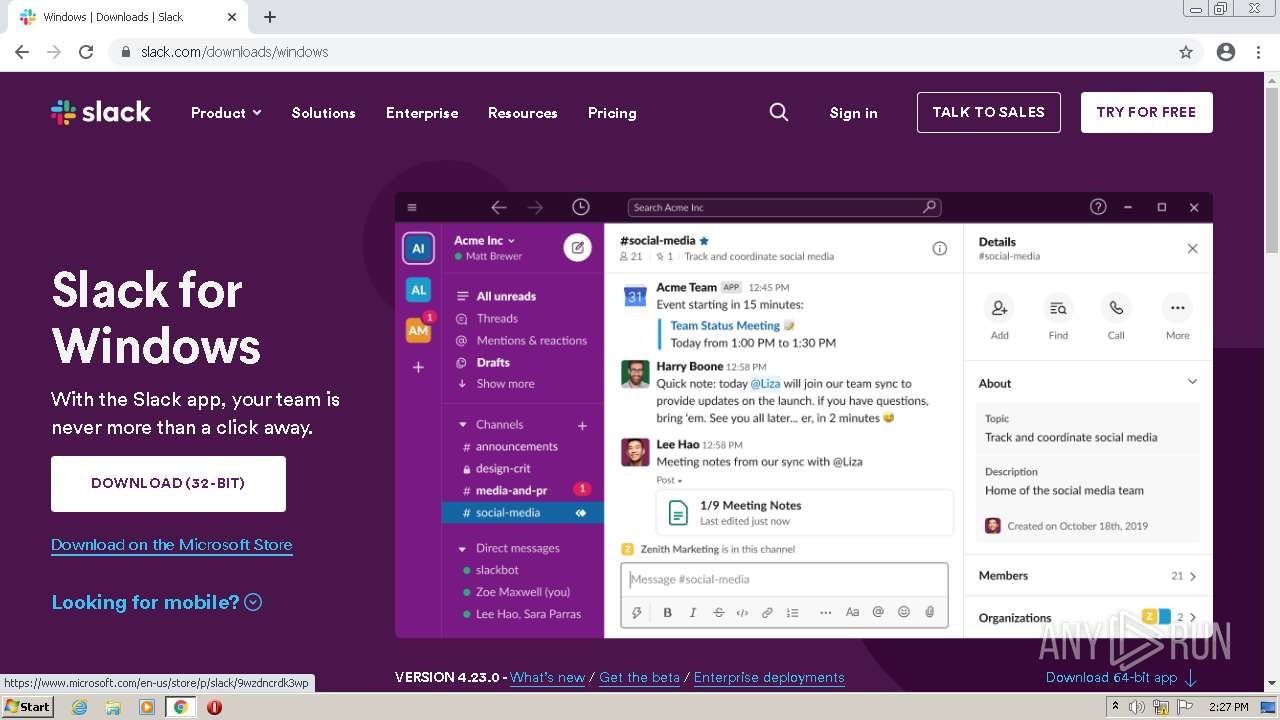The image size is (1280, 720).
Task: Click the Message #social-media input
Action: pos(784,579)
